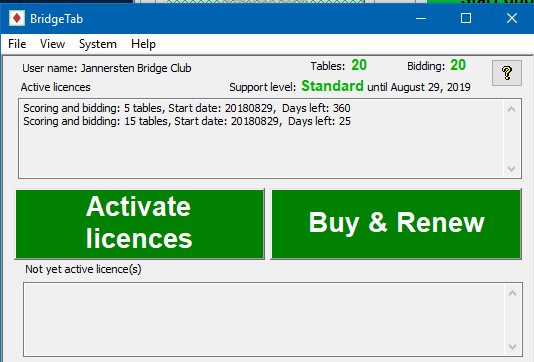Click down arrow in not yet active licences list
Screen dimensions: 534x362
512,347
